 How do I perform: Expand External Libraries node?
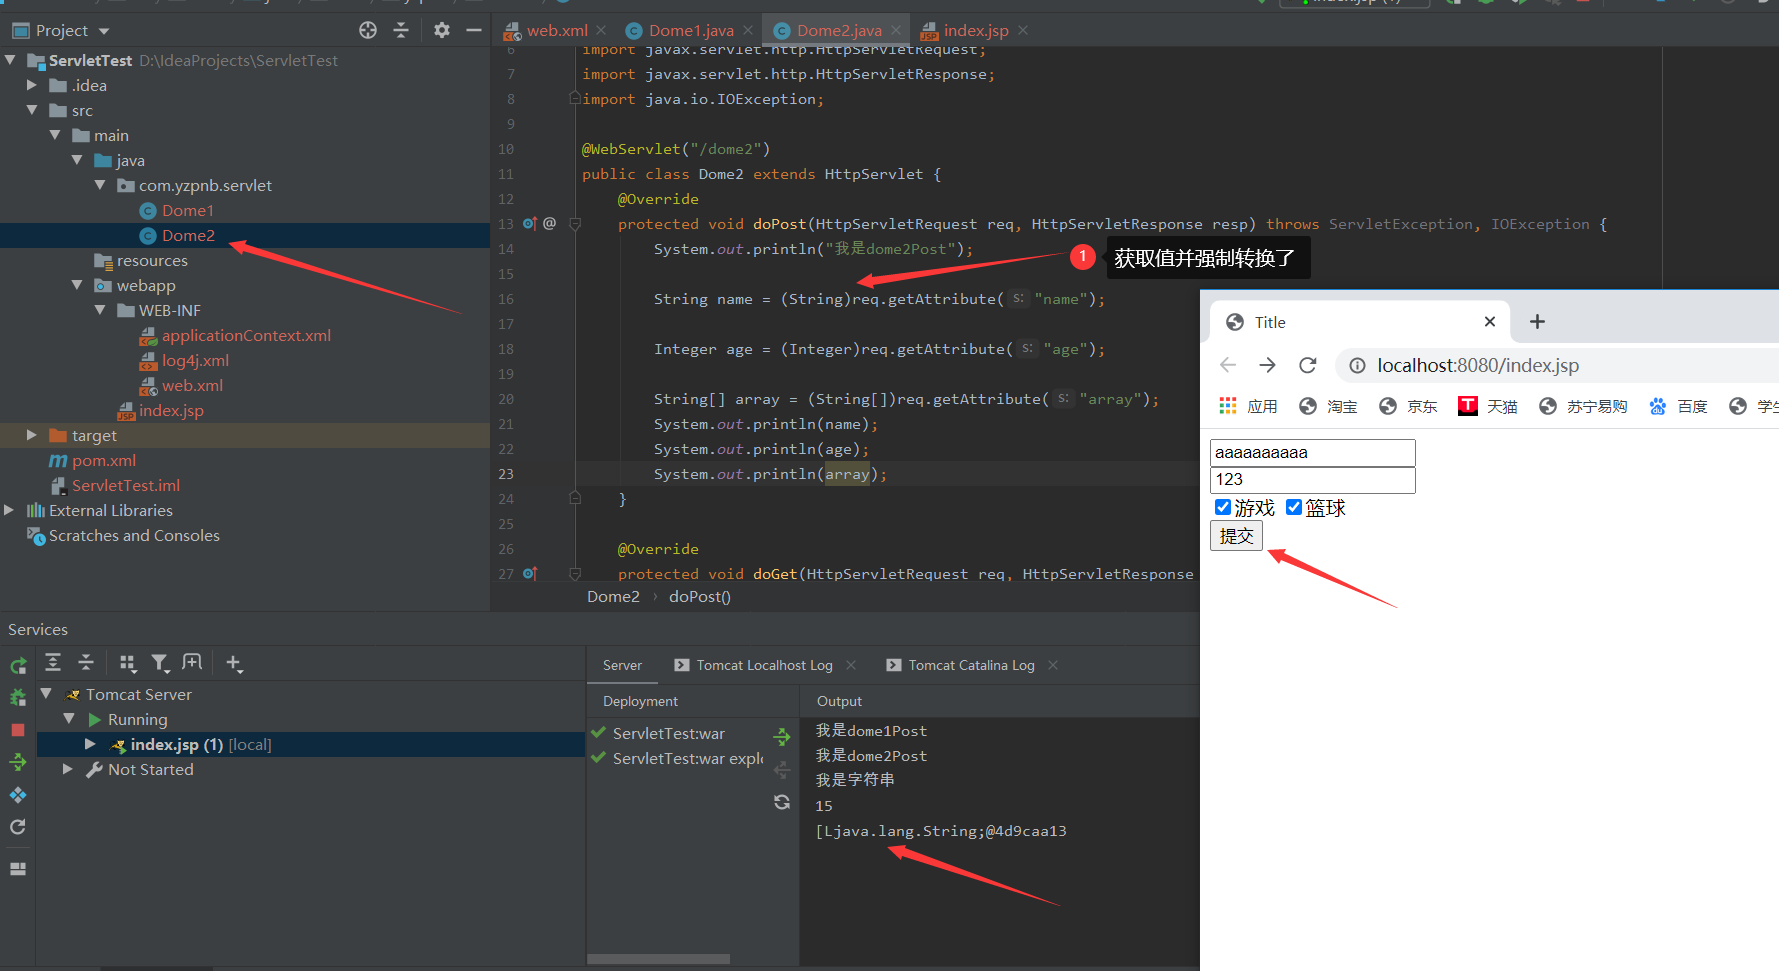[x=10, y=510]
